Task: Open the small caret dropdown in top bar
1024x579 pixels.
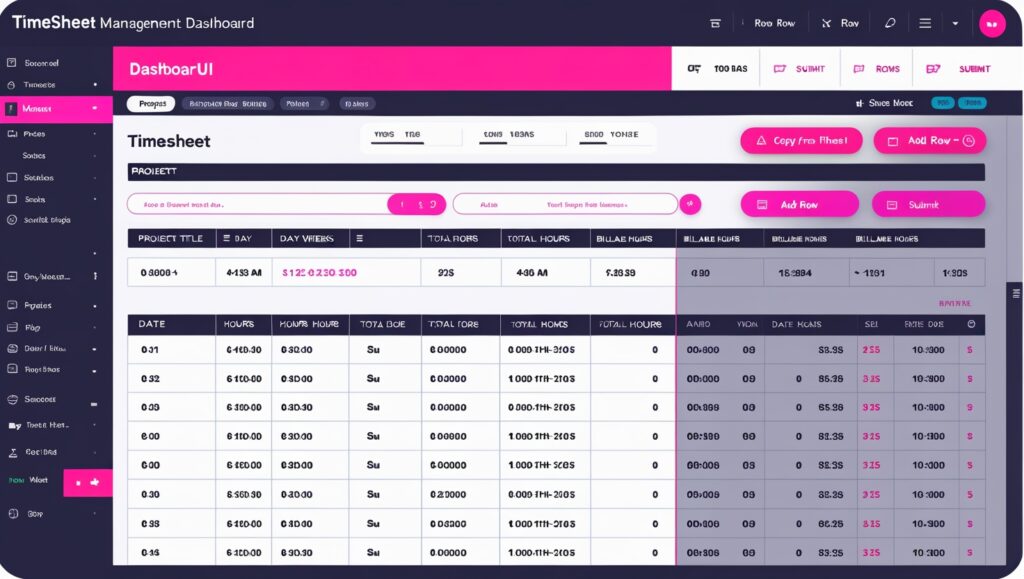Action: tap(955, 23)
